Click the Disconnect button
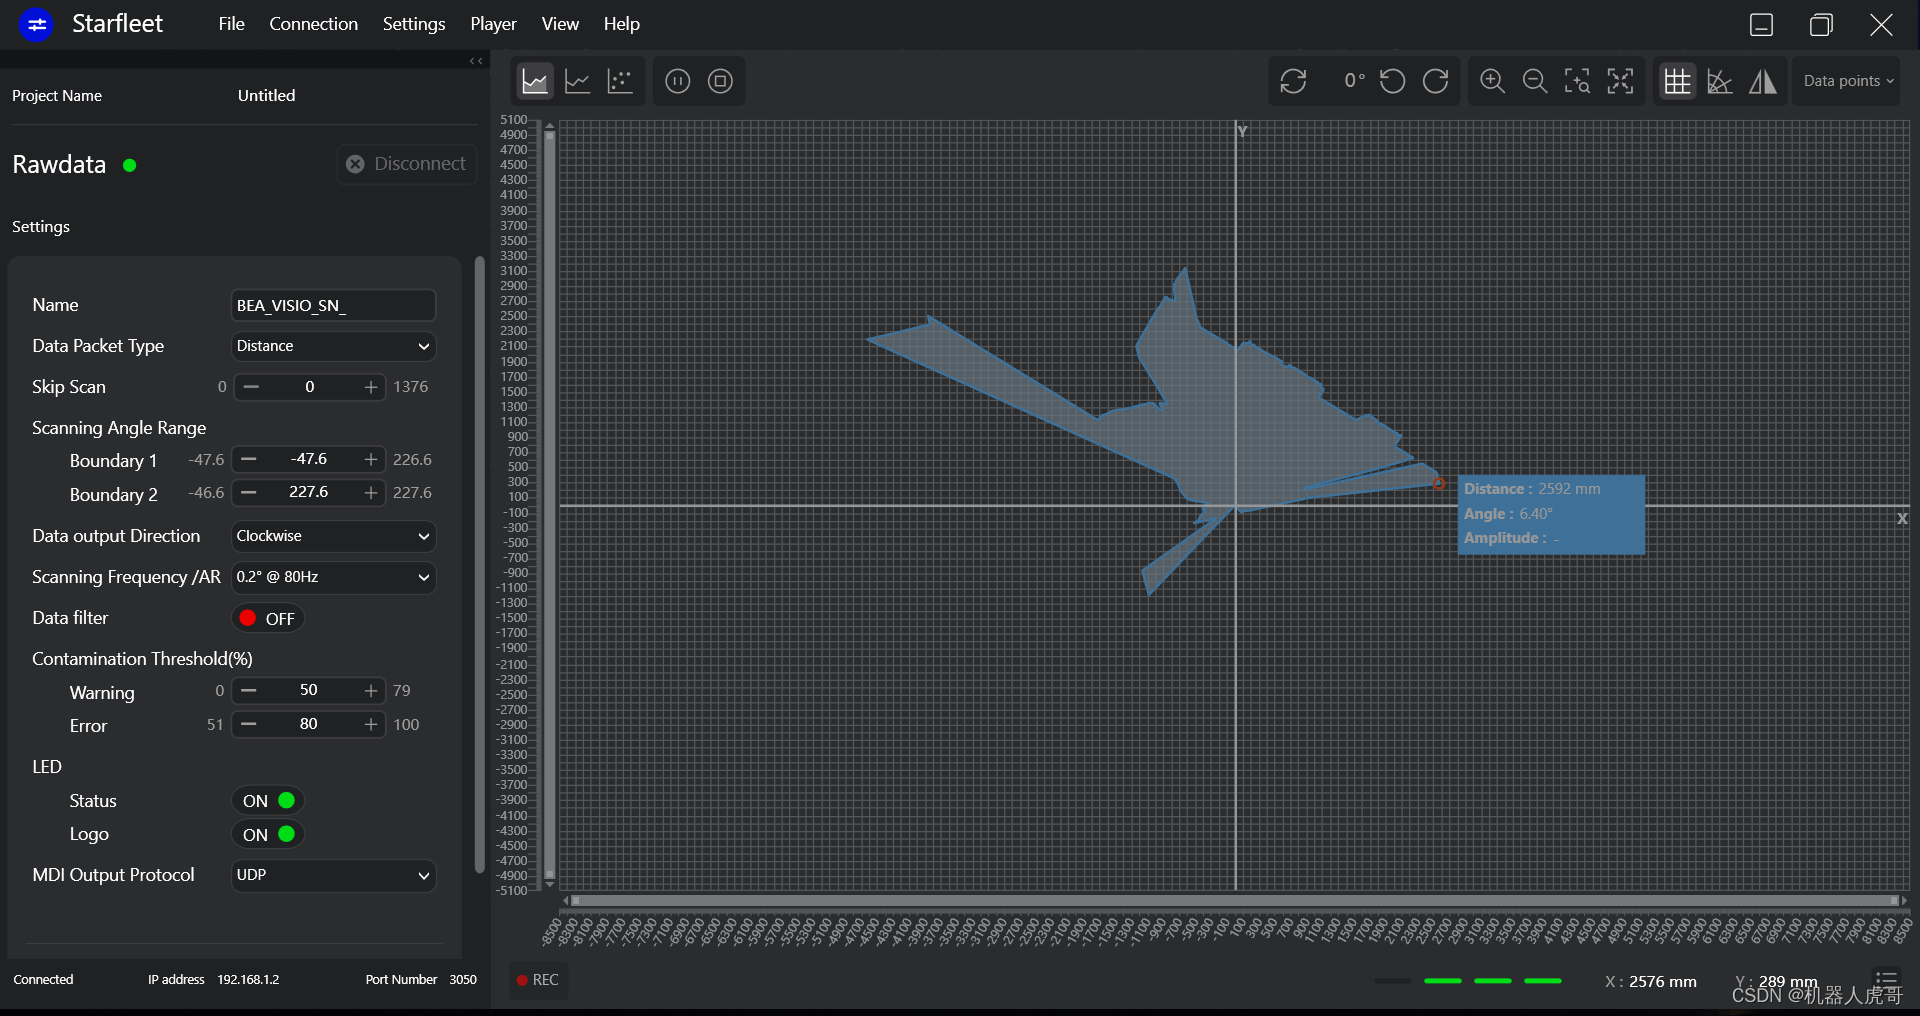Image resolution: width=1920 pixels, height=1016 pixels. tap(407, 164)
